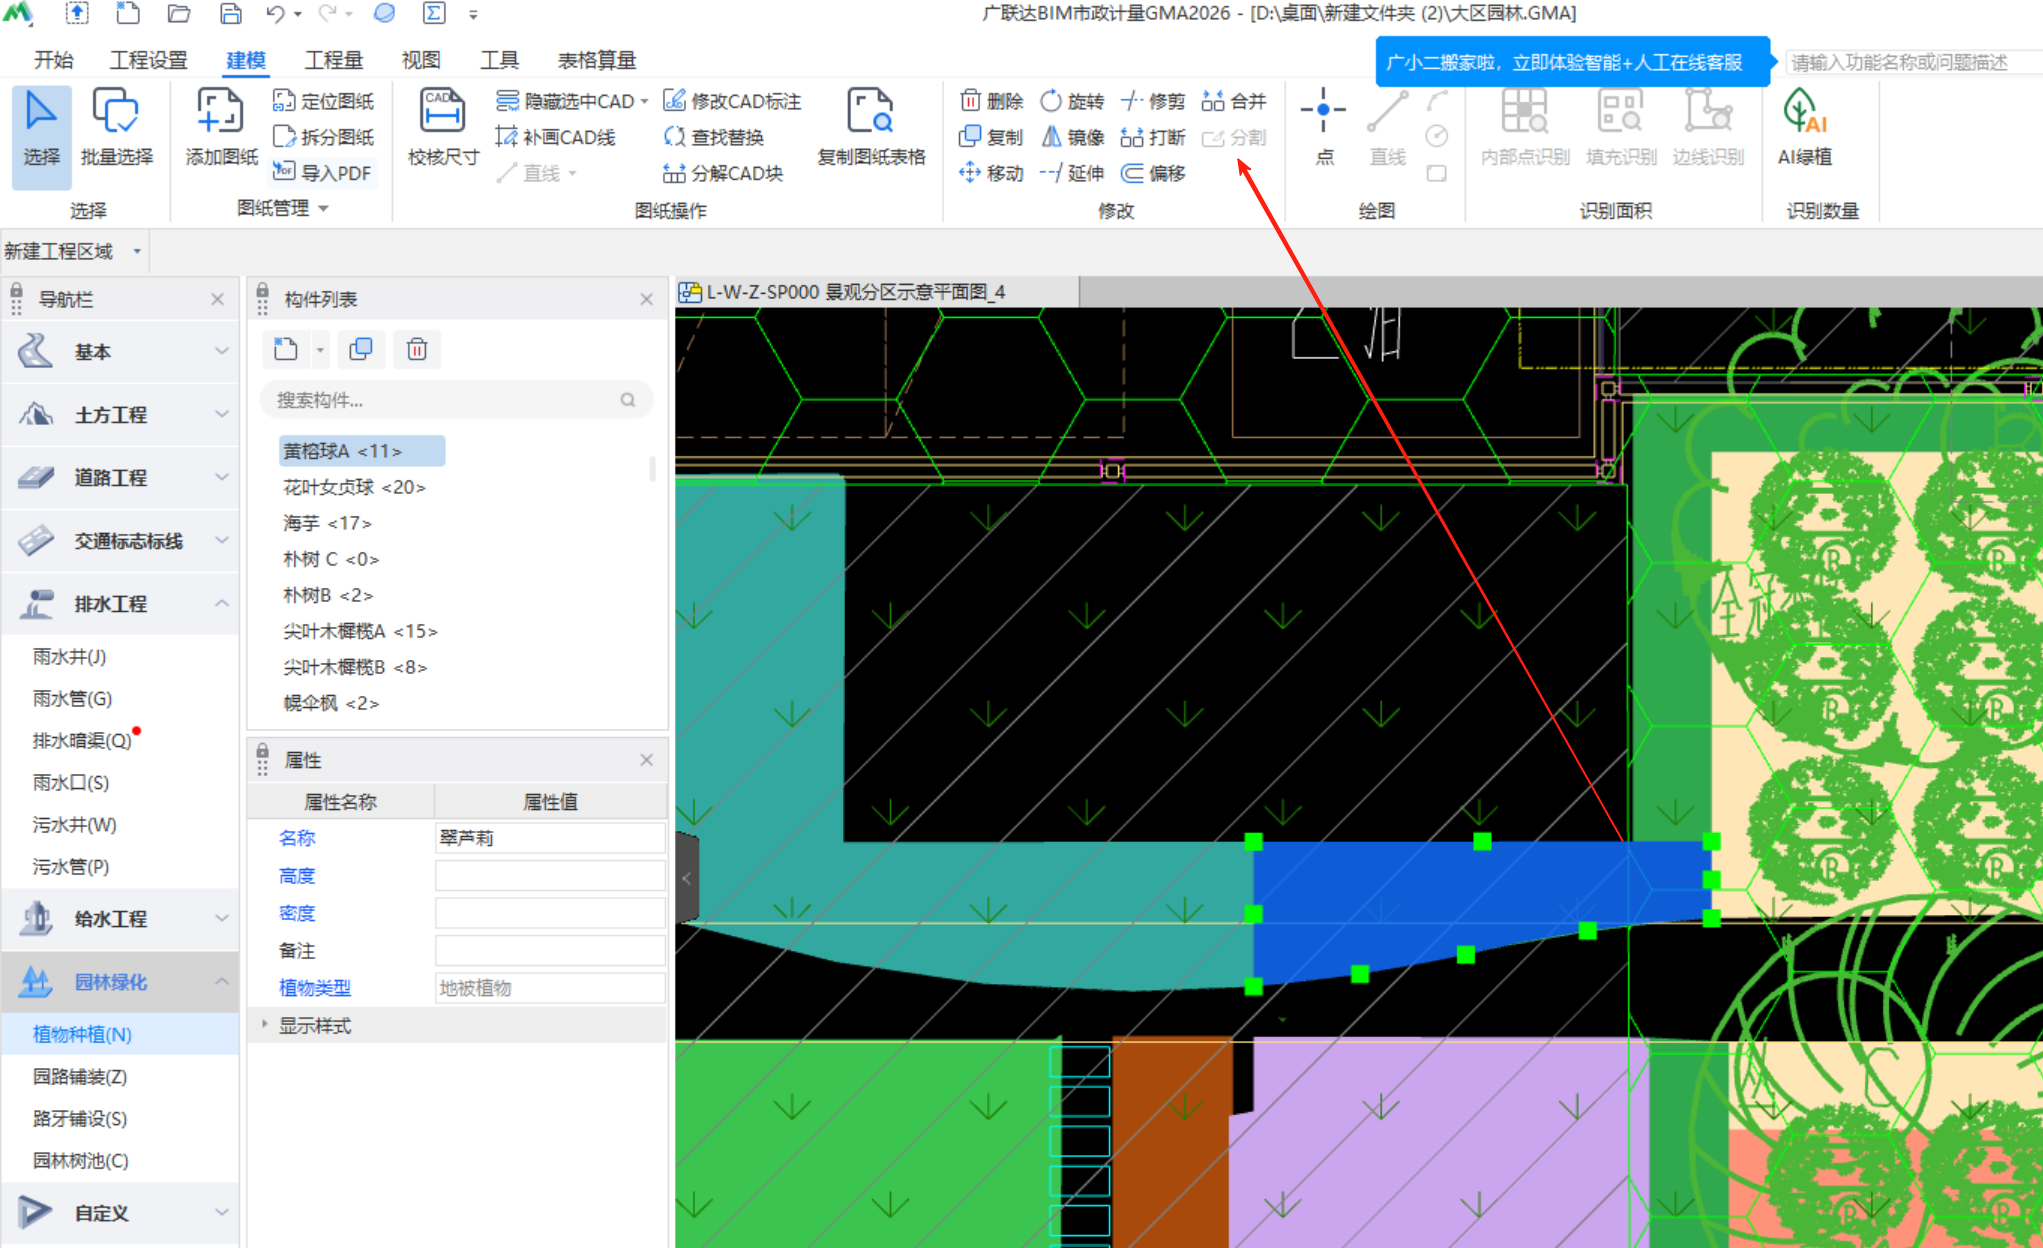Open the 表格算量 ribbon tab

[597, 60]
